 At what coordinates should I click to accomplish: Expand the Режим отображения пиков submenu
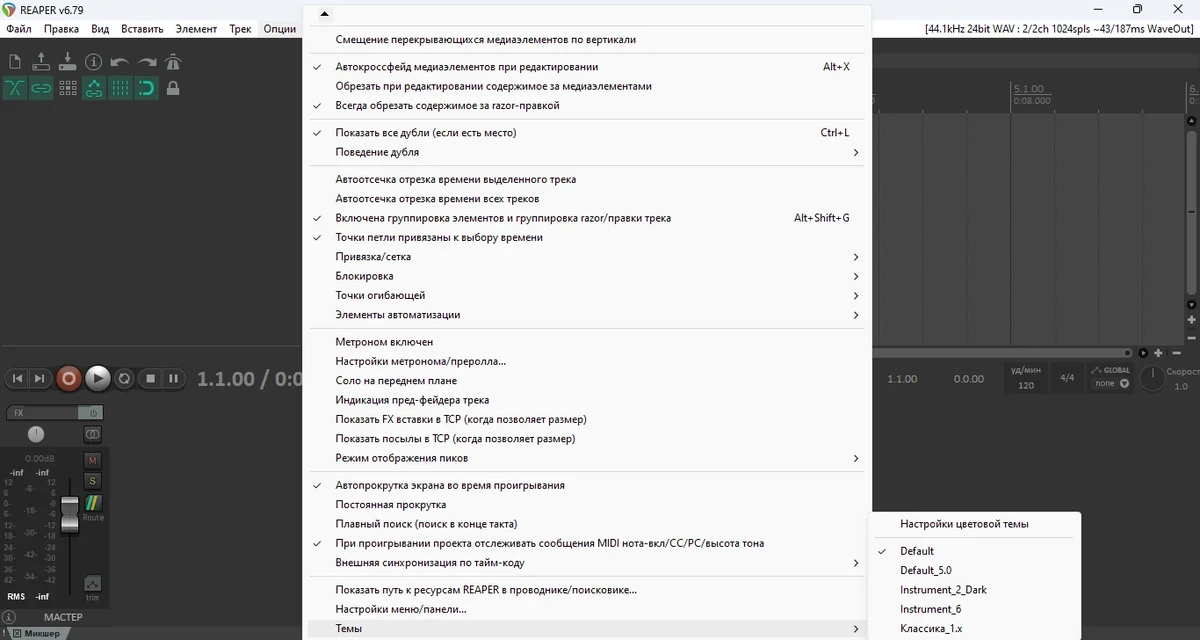(x=586, y=458)
